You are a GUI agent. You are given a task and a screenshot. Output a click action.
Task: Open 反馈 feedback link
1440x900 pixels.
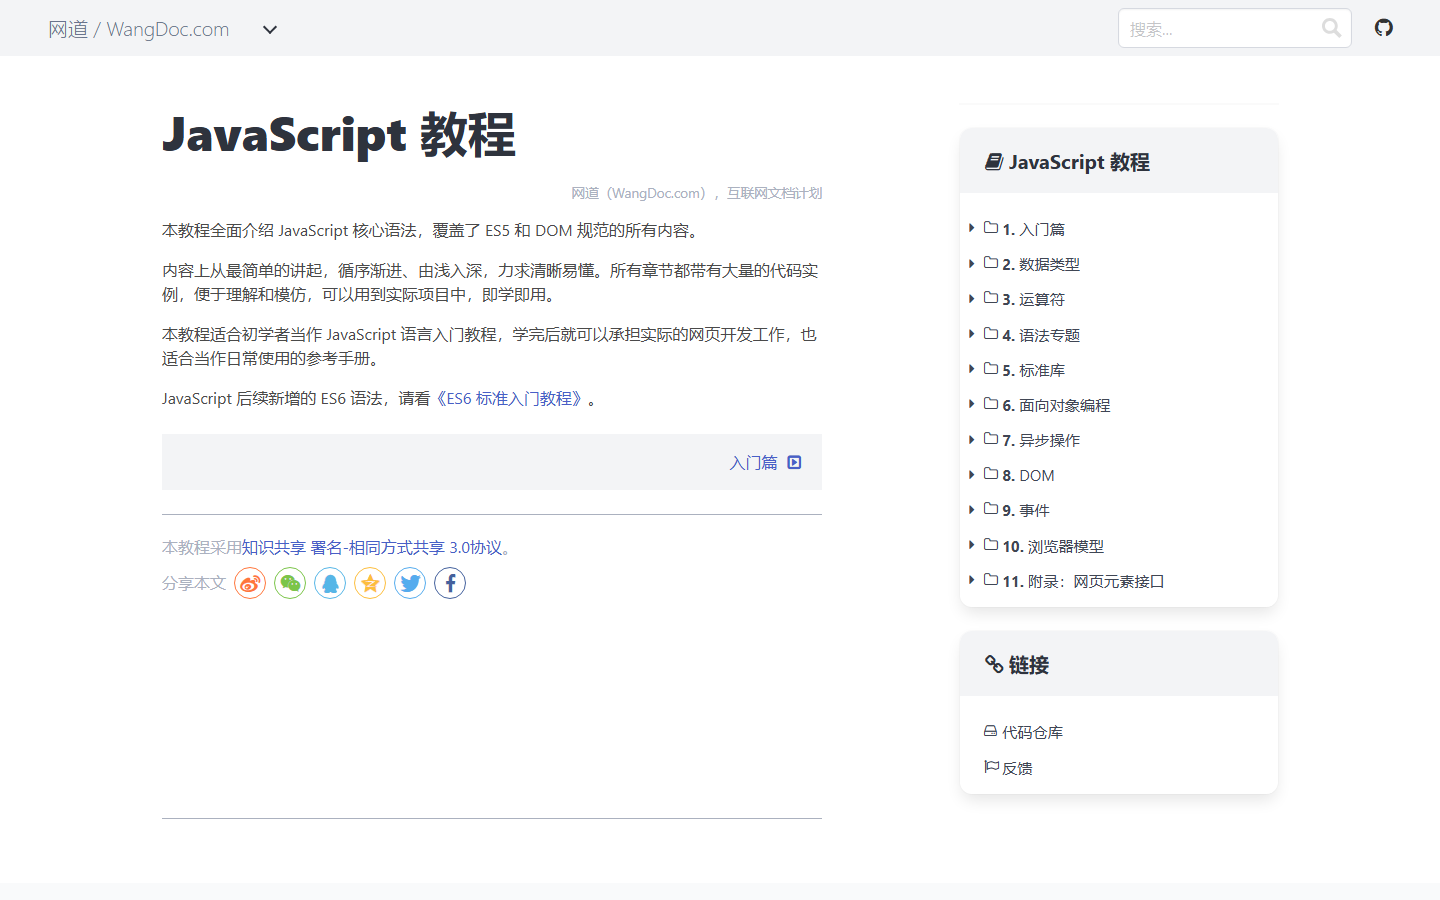point(1017,768)
